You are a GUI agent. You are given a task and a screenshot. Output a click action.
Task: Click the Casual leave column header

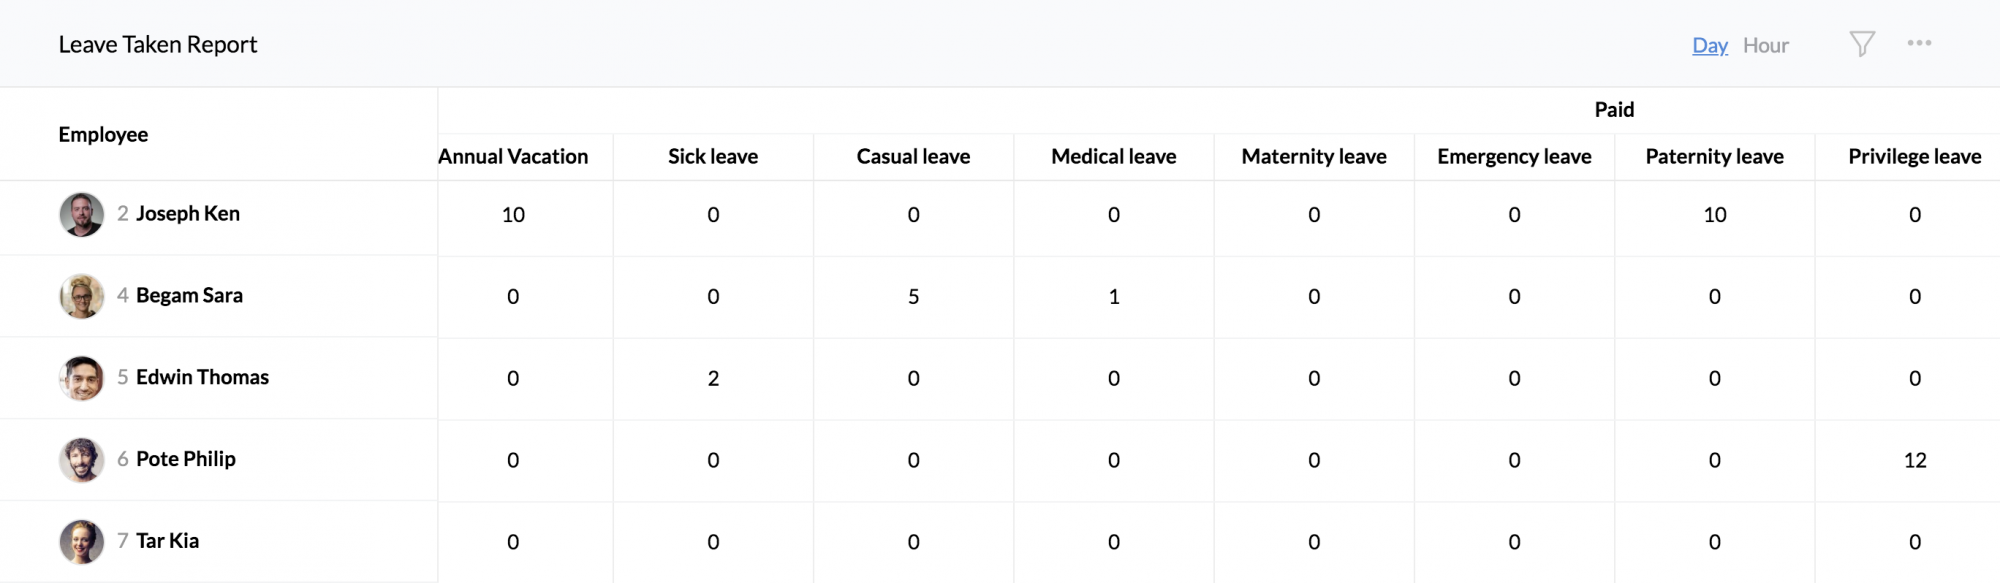pyautogui.click(x=913, y=156)
